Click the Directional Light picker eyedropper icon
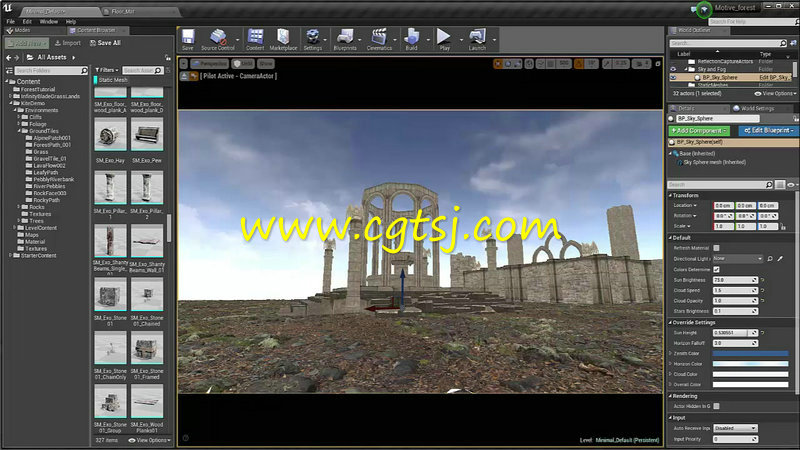The image size is (800, 450). 780,259
